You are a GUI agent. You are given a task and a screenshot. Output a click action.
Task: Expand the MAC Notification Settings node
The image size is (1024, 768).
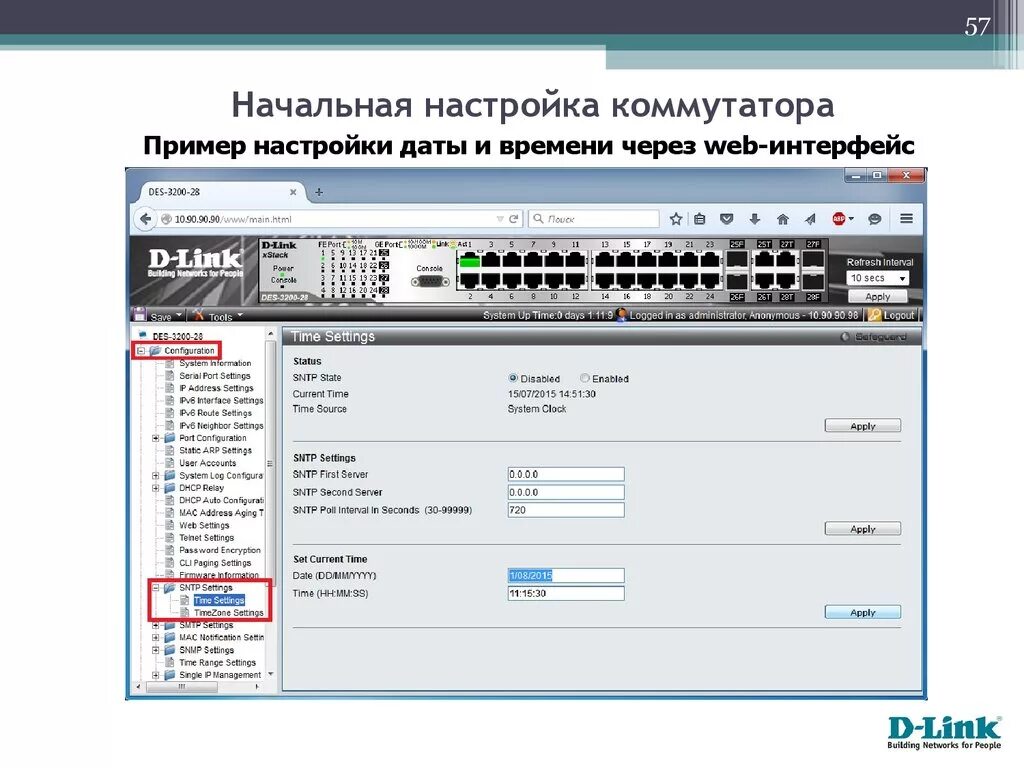(155, 637)
